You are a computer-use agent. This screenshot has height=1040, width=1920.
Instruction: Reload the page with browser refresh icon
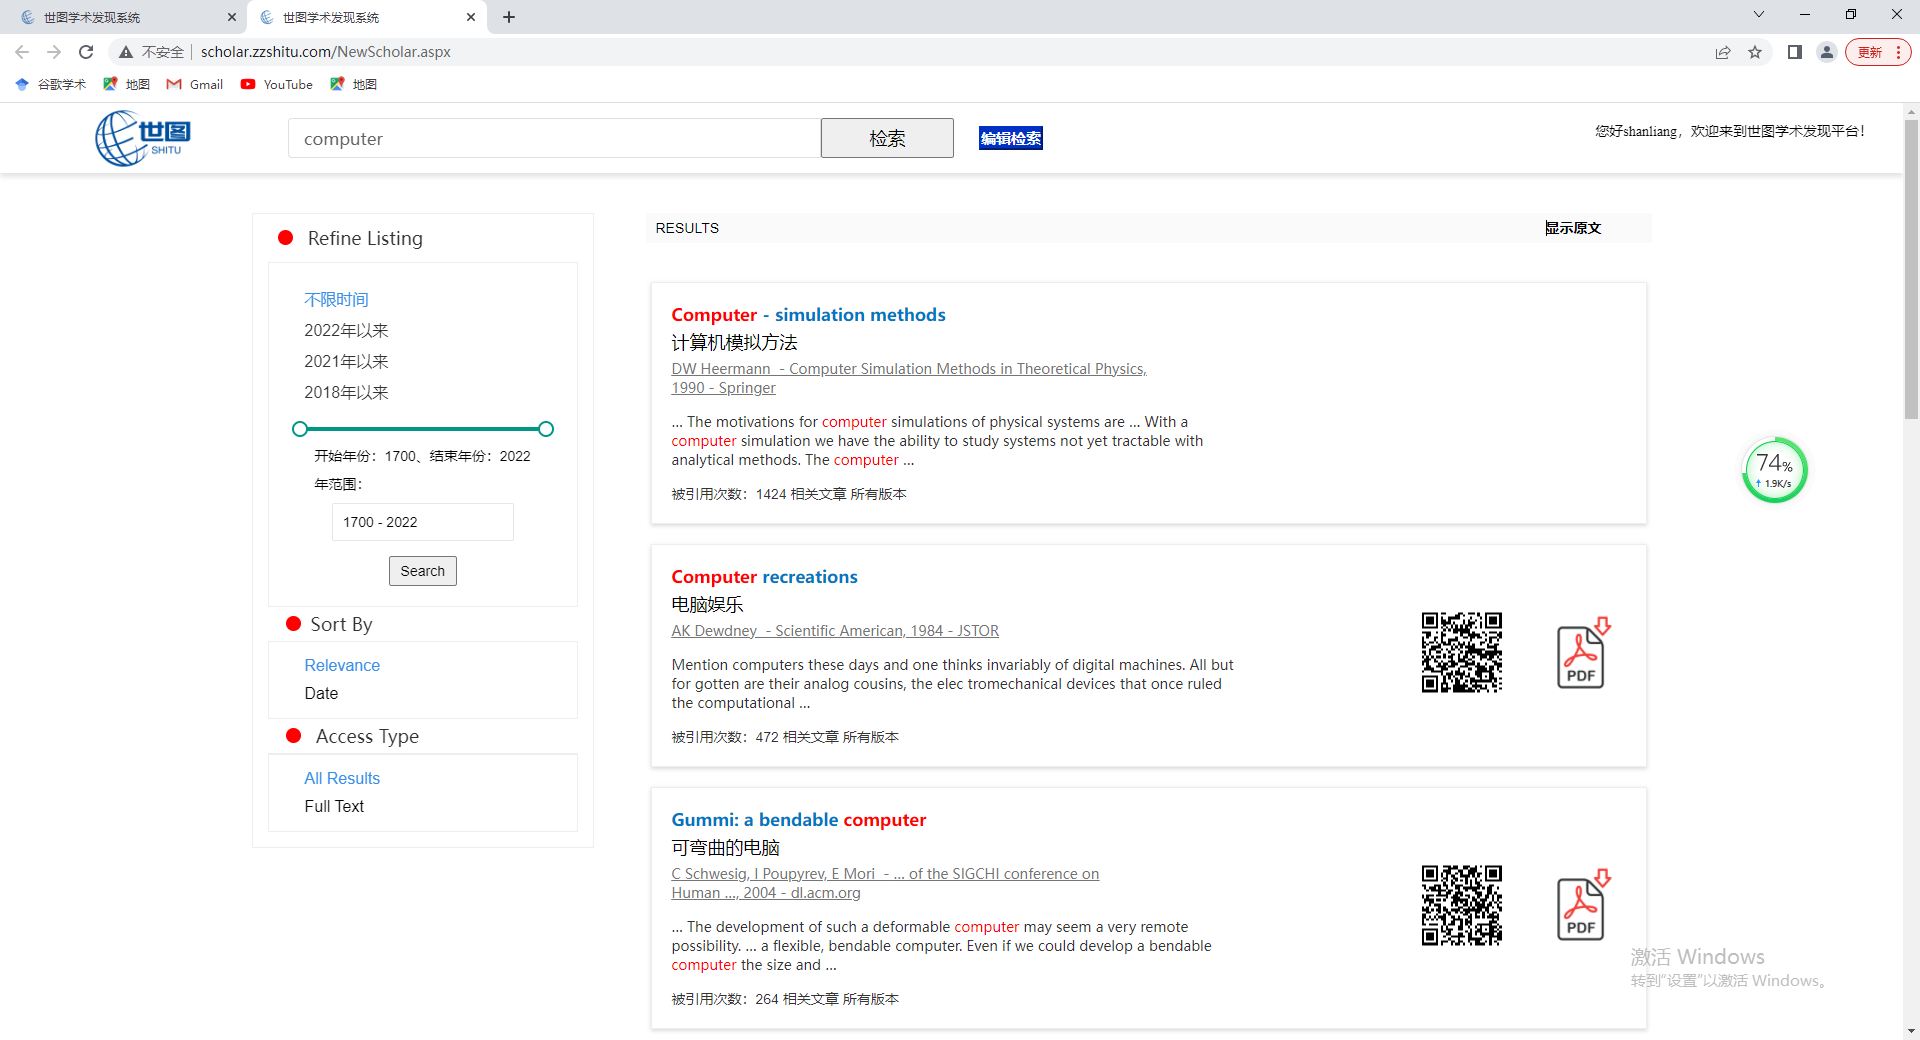pyautogui.click(x=86, y=52)
